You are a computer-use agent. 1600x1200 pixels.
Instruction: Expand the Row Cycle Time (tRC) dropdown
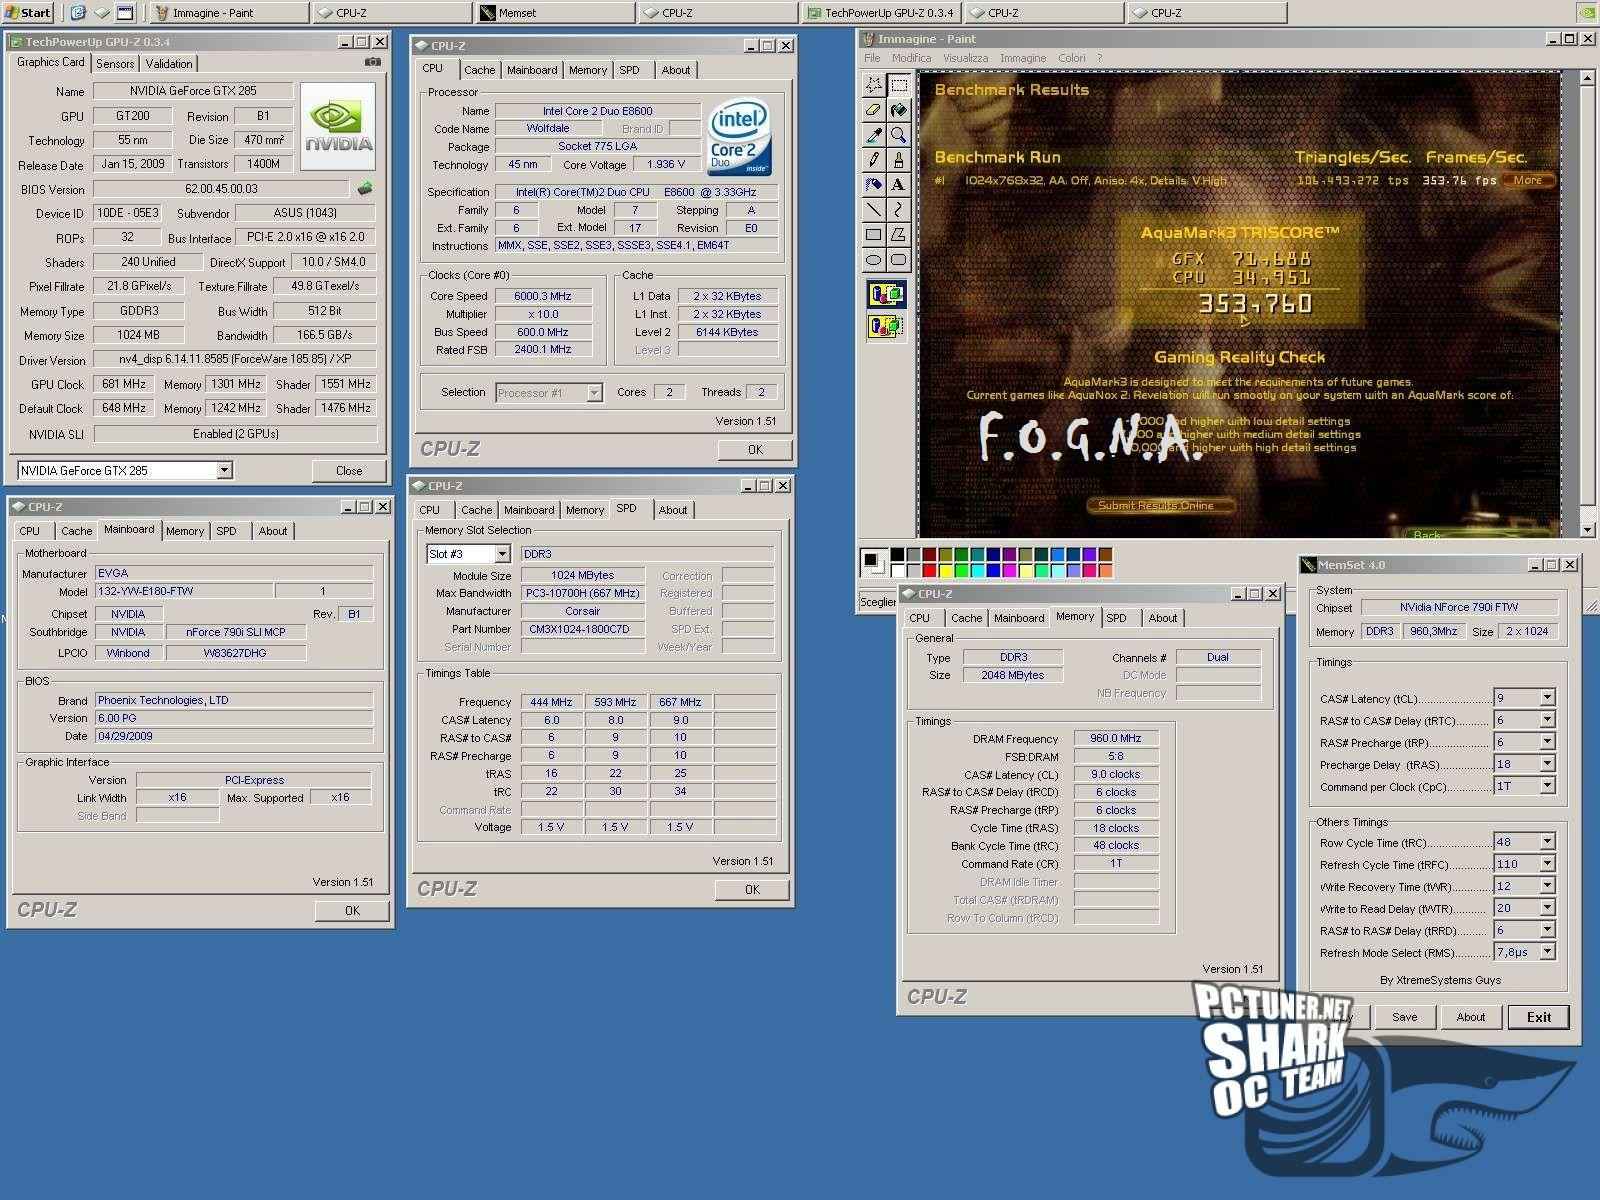click(1547, 842)
